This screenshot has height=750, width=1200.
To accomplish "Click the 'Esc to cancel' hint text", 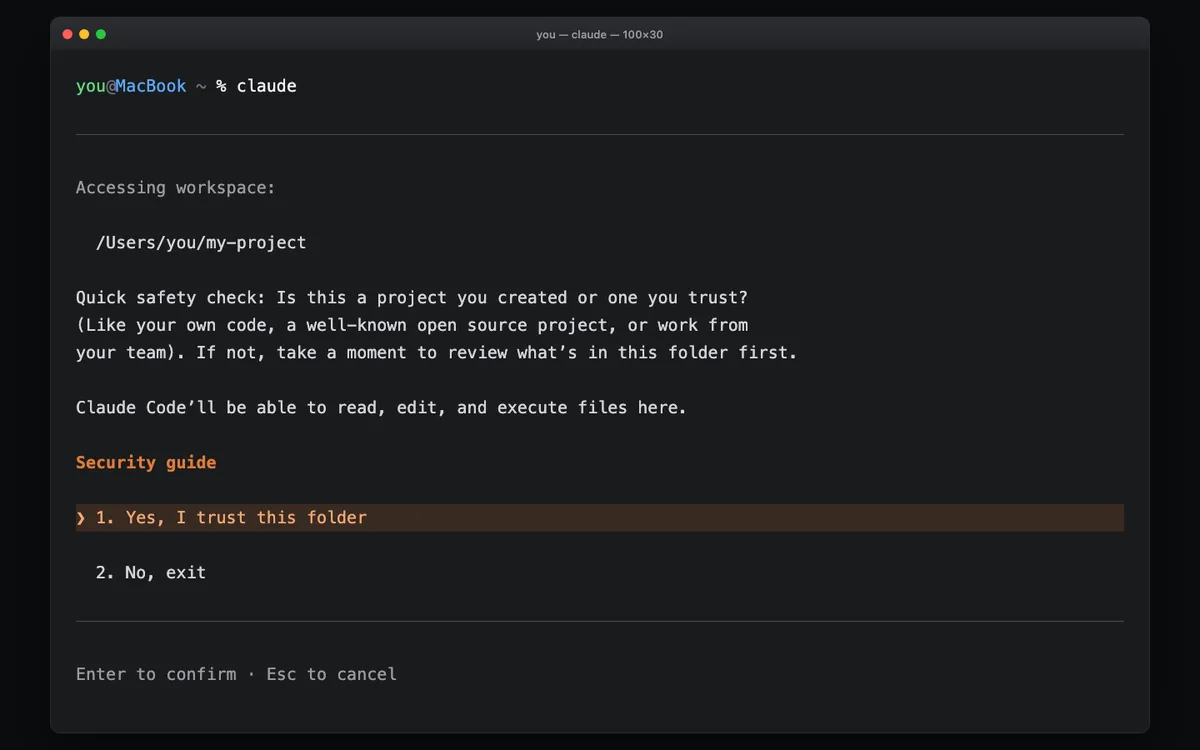I will pos(332,674).
